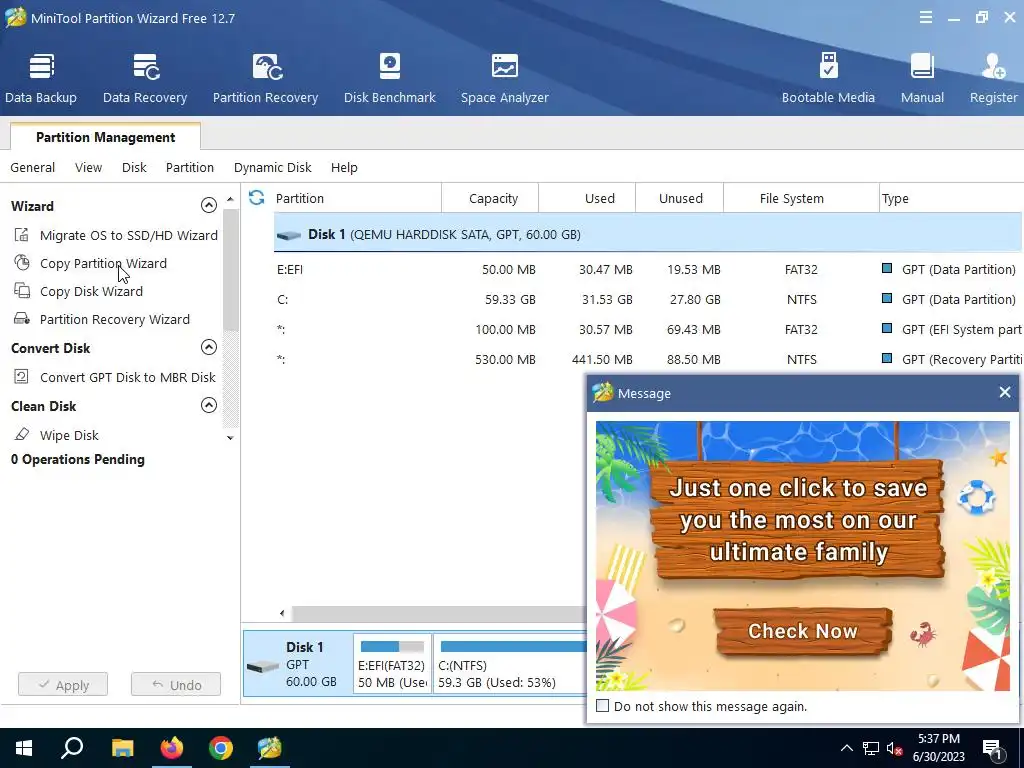Launch Firefox from the taskbar

(x=172, y=748)
